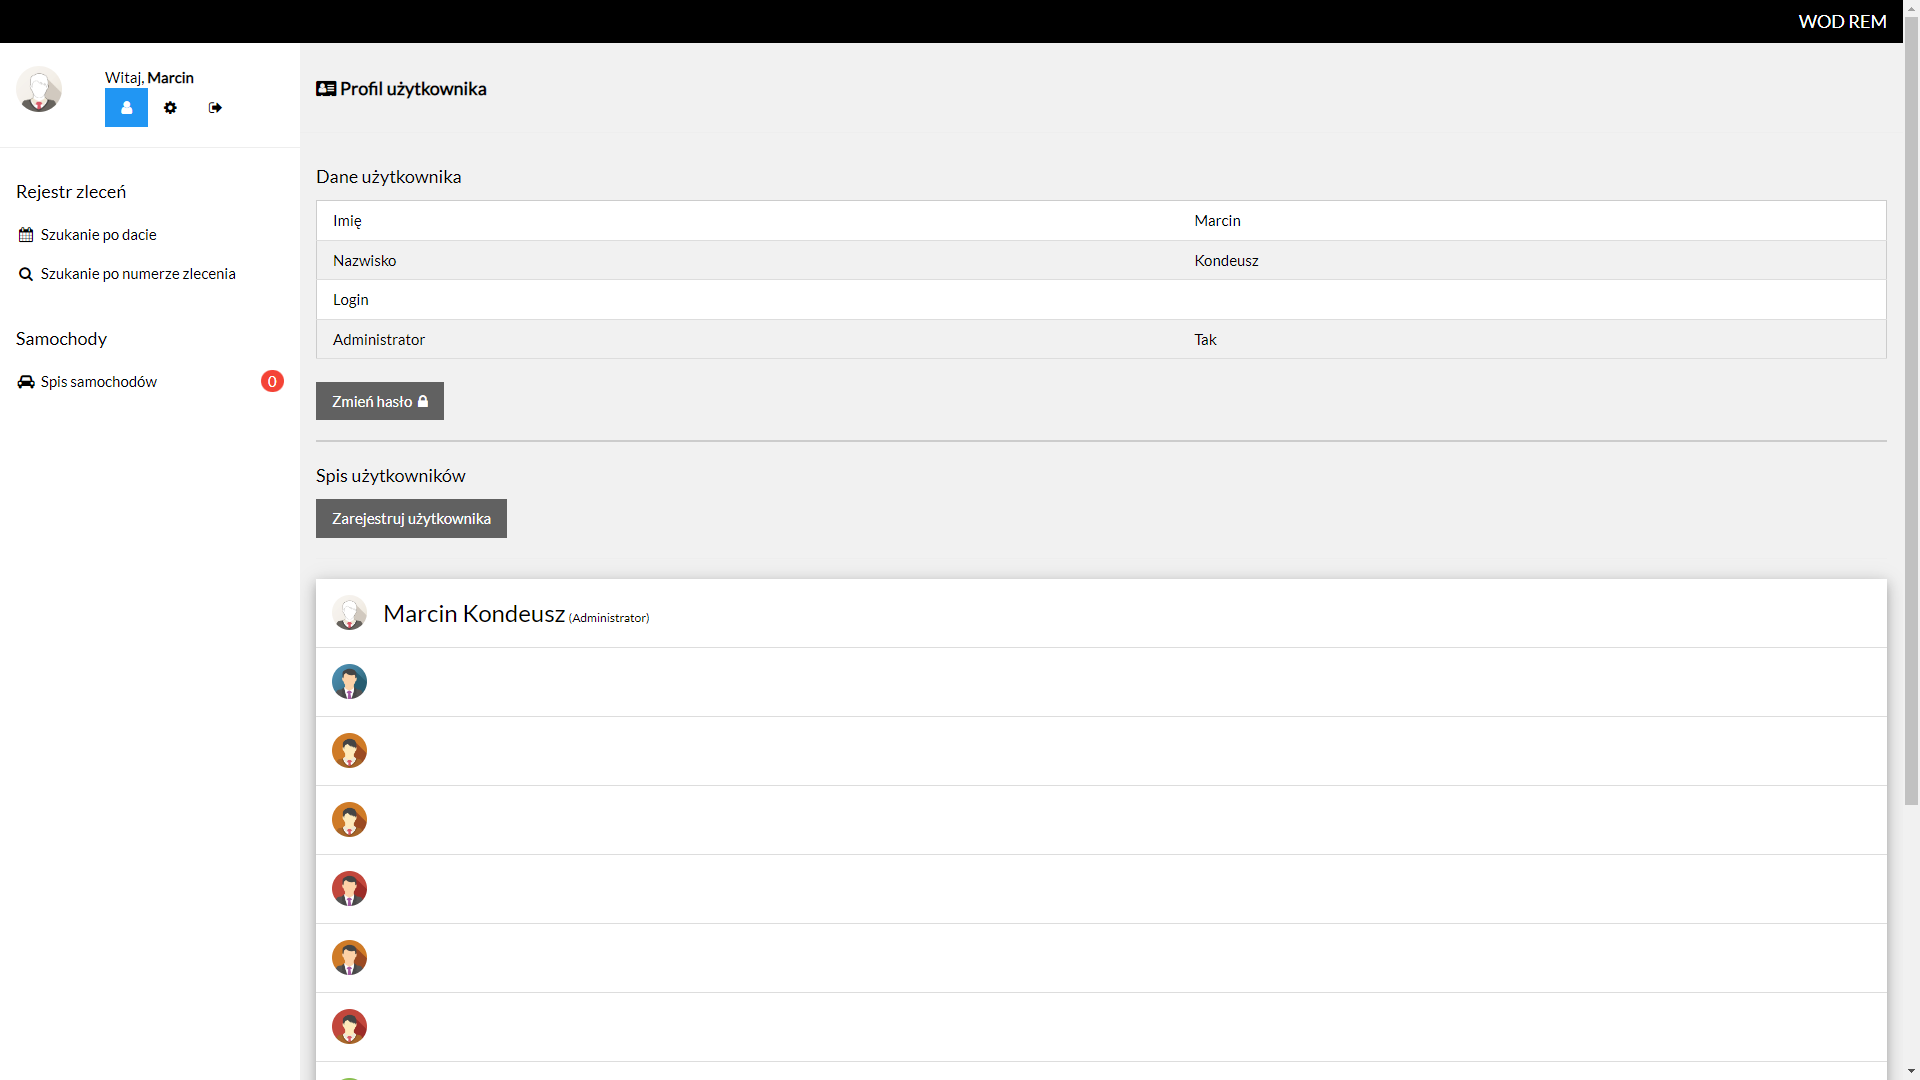Click the blue-background user avatar in list
This screenshot has width=1920, height=1080.
pos(349,682)
